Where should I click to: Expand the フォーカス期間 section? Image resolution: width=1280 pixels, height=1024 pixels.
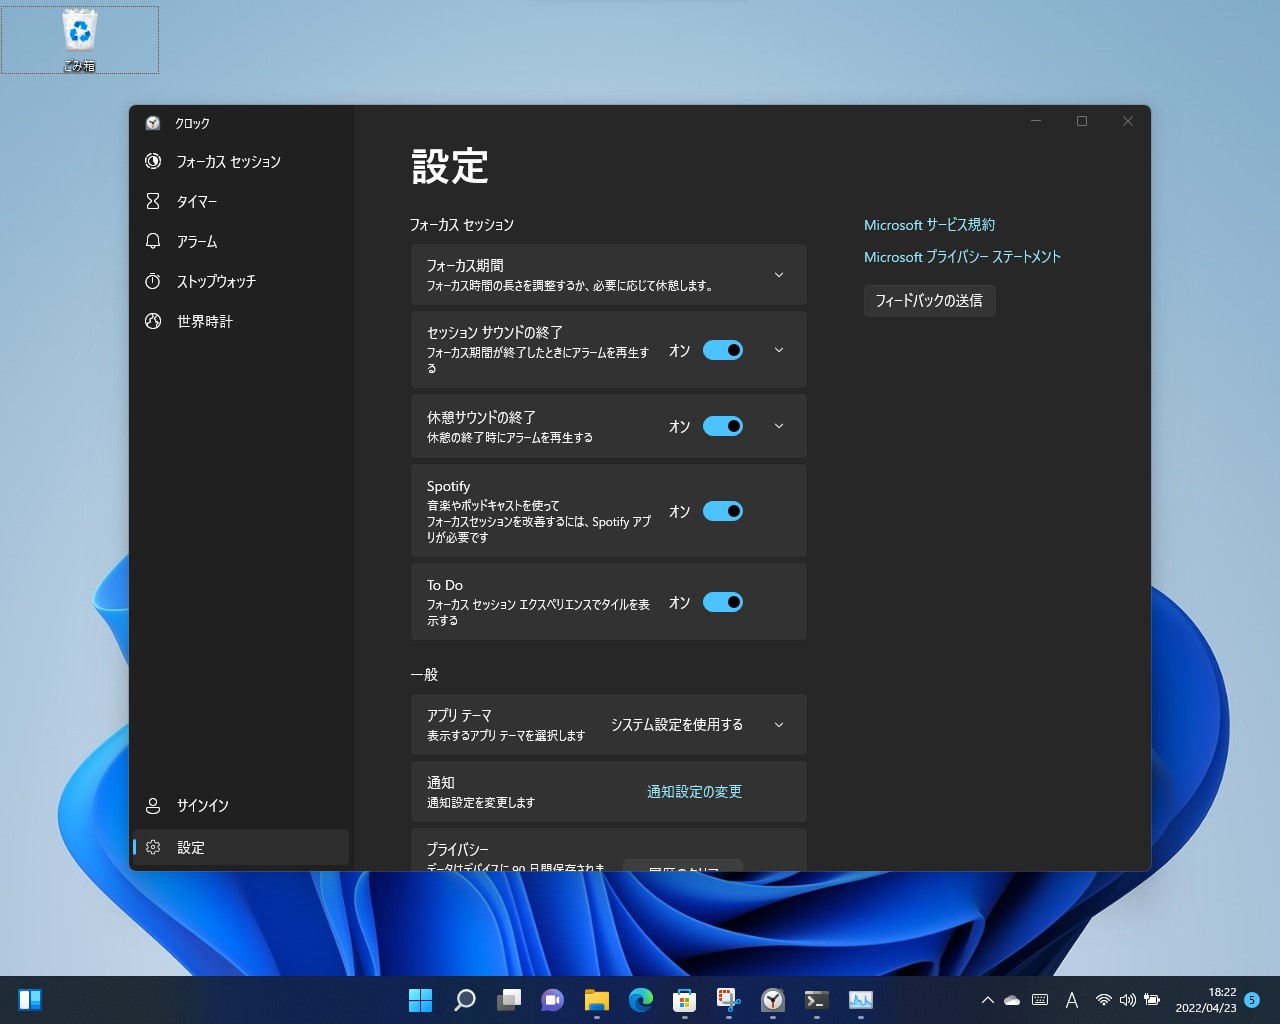pos(778,274)
